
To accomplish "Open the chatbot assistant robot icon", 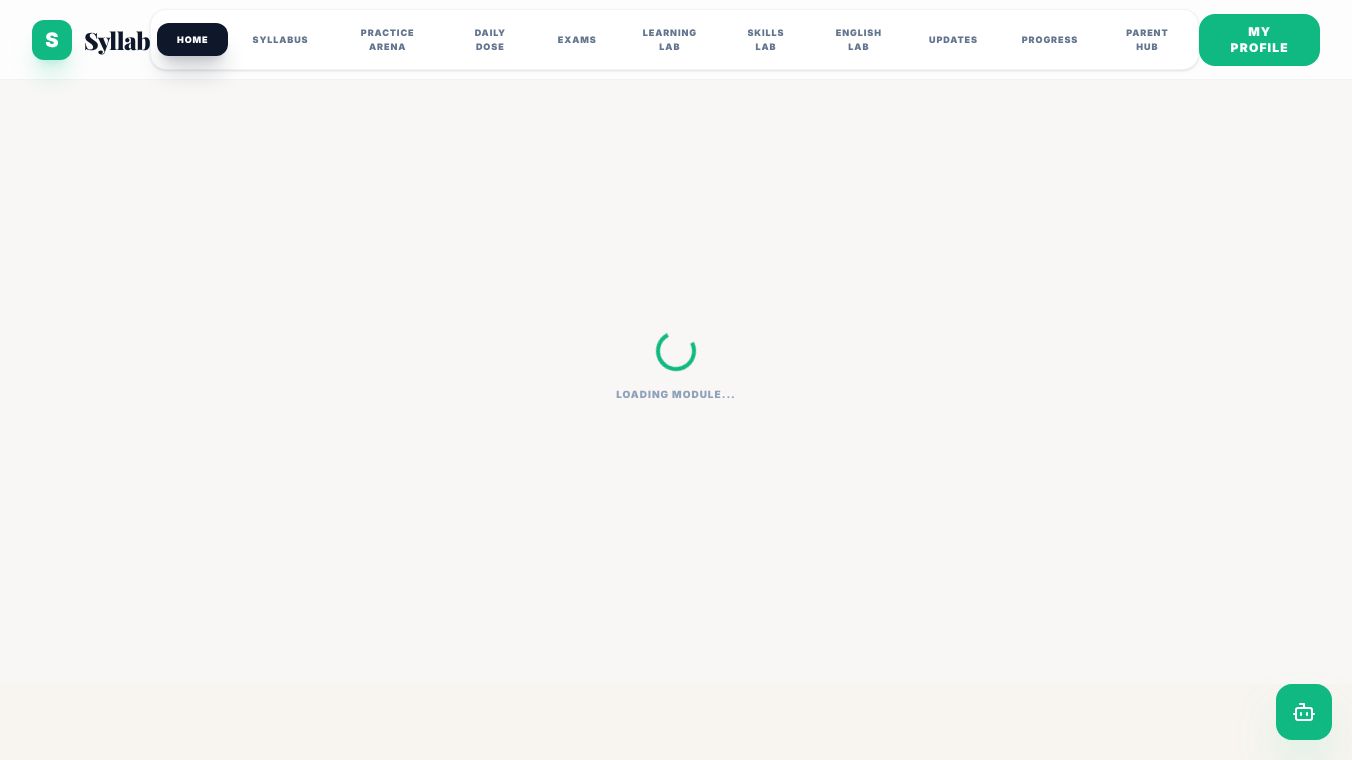I will [1303, 712].
